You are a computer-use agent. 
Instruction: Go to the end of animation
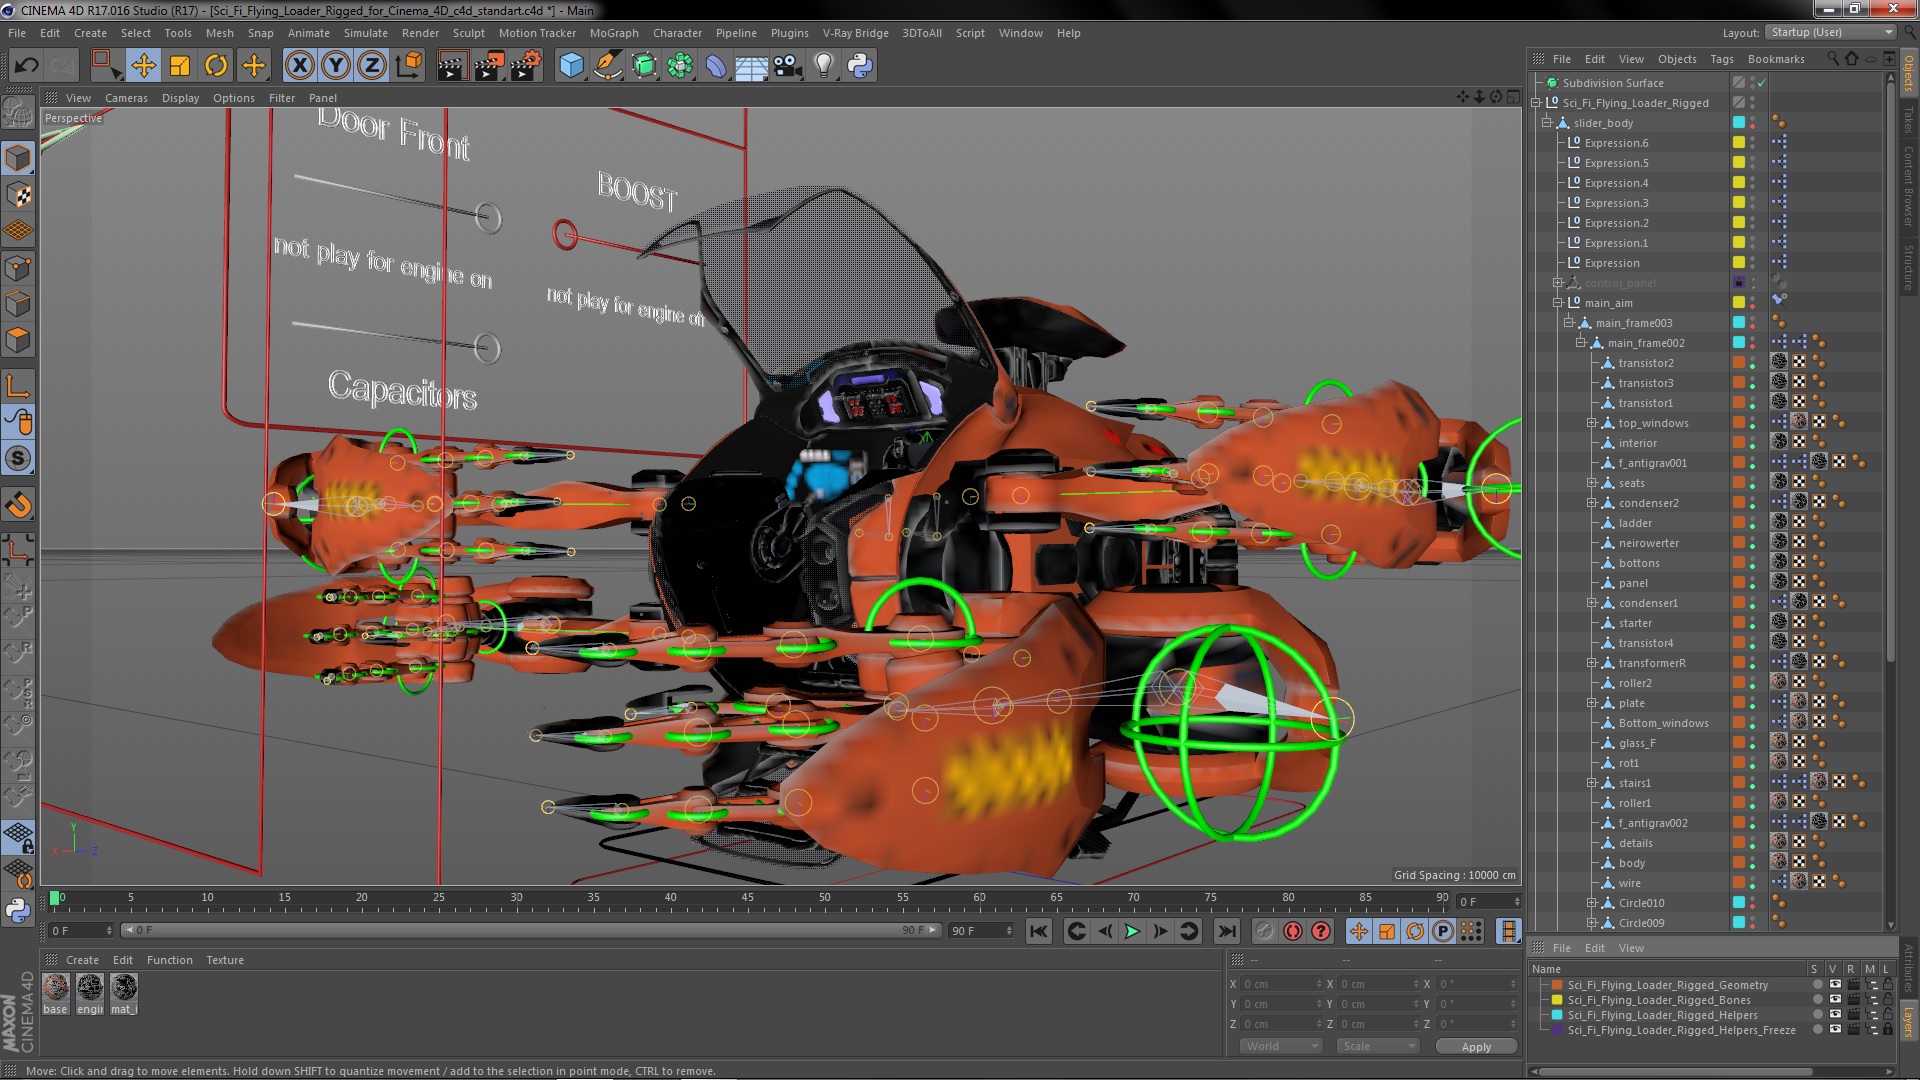pos(1227,931)
